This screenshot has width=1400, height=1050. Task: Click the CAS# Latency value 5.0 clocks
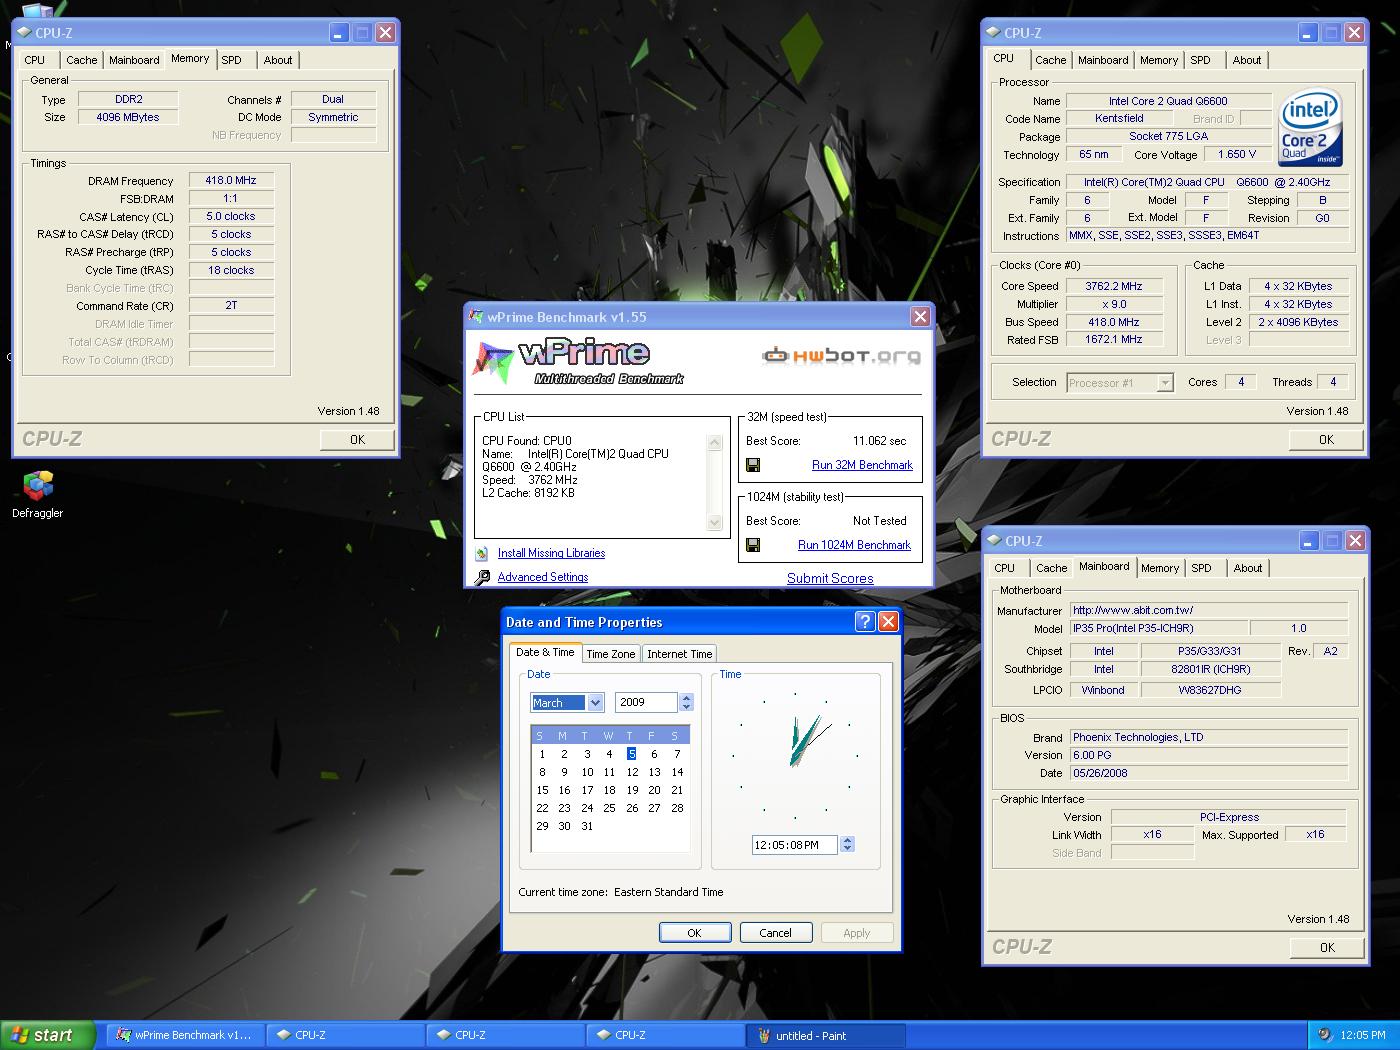[231, 216]
